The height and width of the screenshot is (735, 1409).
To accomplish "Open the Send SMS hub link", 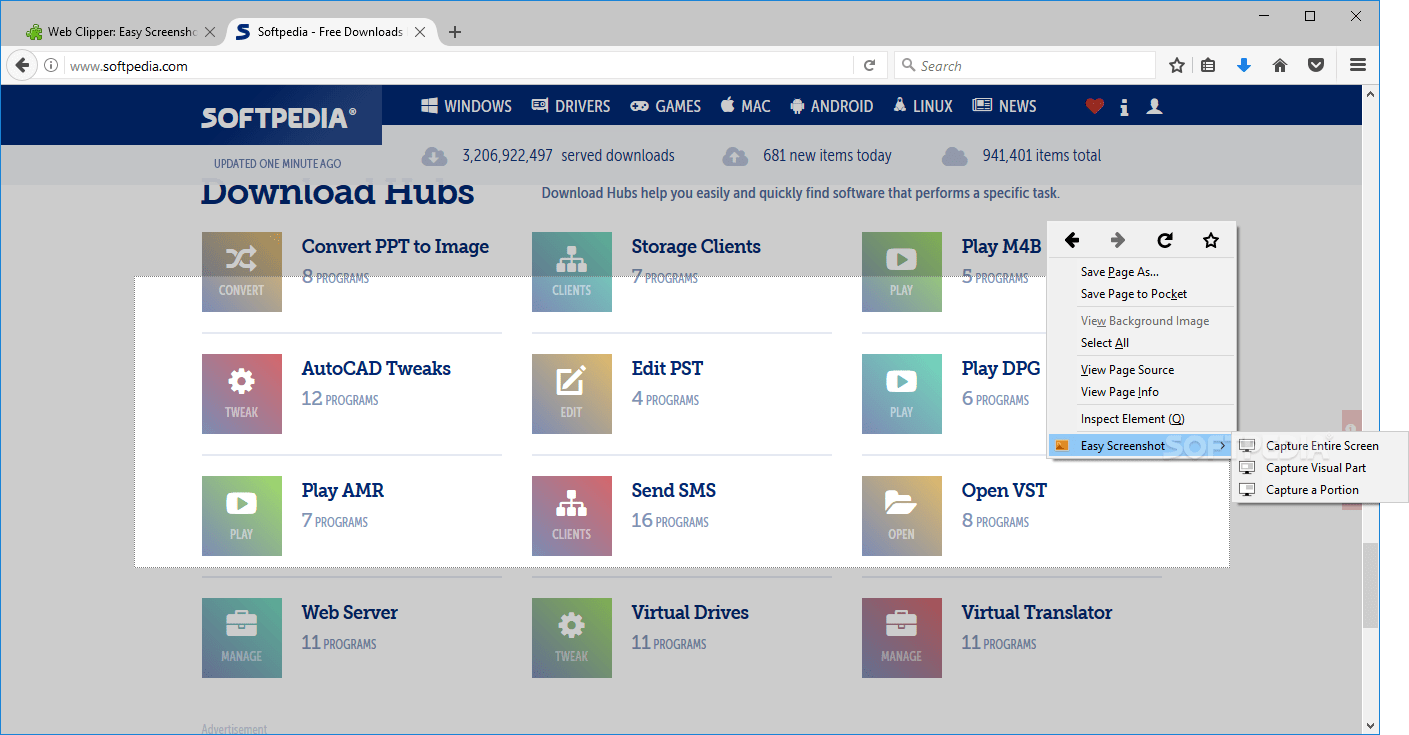I will pyautogui.click(x=674, y=490).
